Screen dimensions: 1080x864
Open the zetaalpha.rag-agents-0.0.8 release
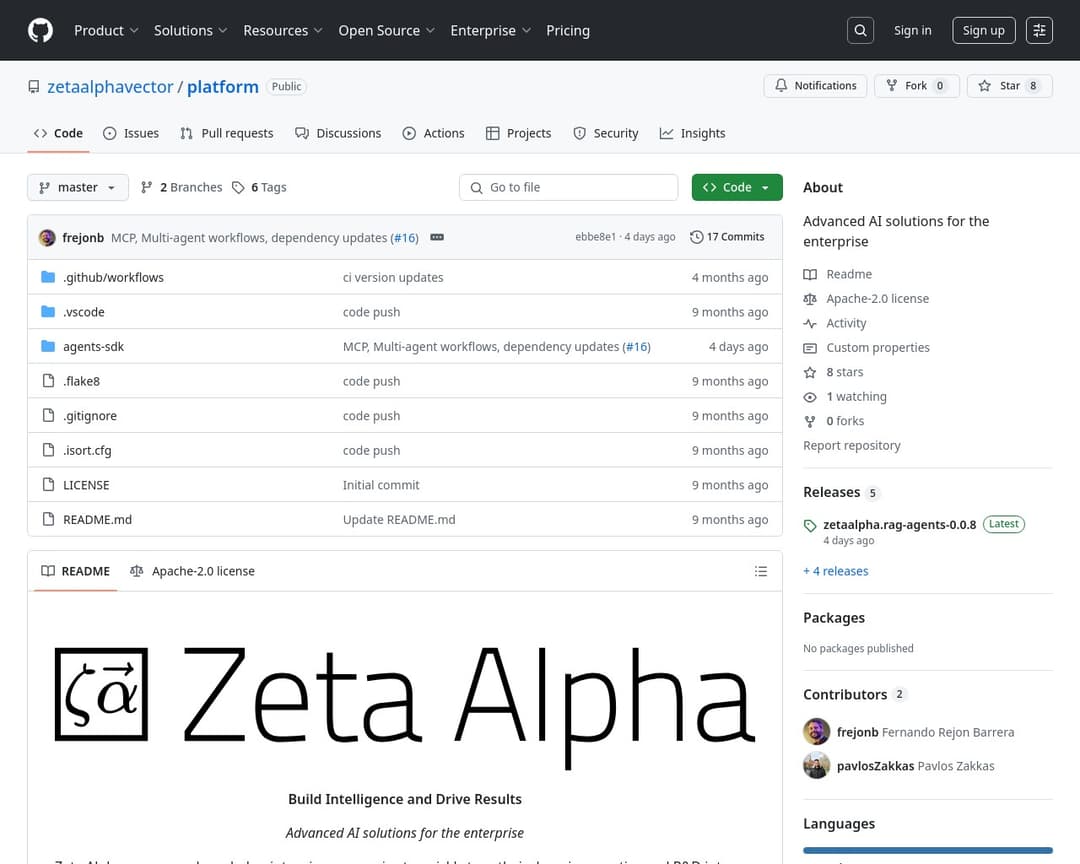[900, 524]
